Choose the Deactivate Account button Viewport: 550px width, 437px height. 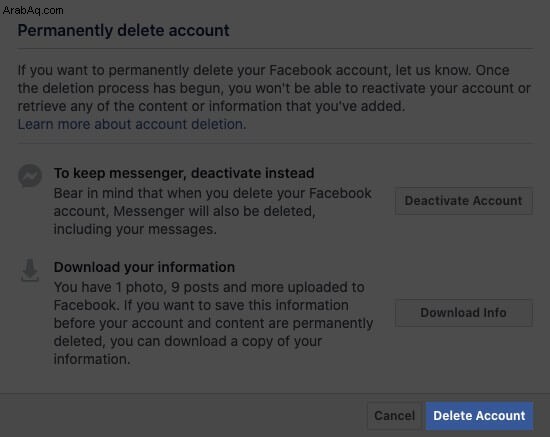pos(464,201)
